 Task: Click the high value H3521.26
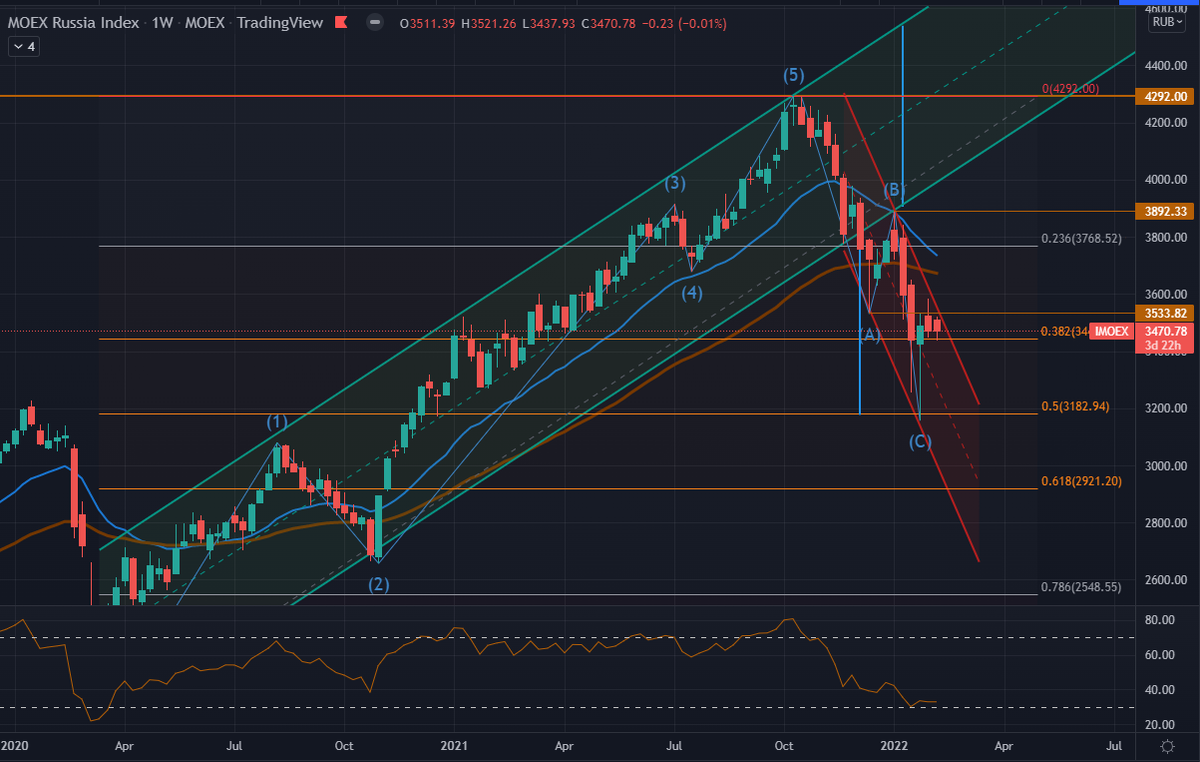point(487,22)
